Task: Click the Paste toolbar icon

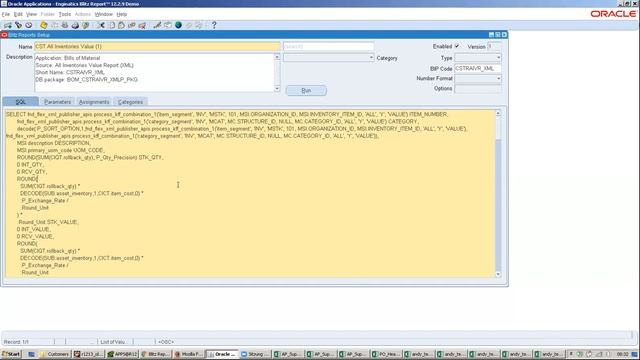Action: [121, 25]
